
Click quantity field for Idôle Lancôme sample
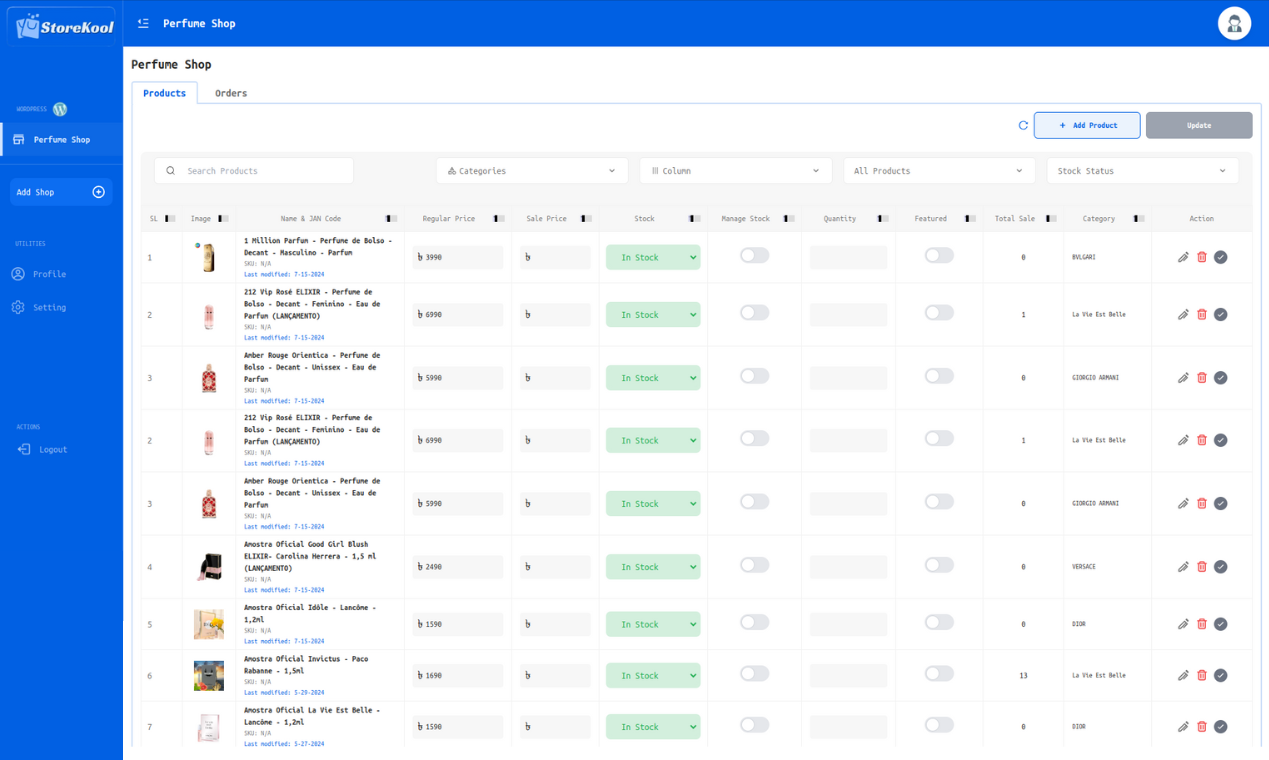tap(848, 624)
